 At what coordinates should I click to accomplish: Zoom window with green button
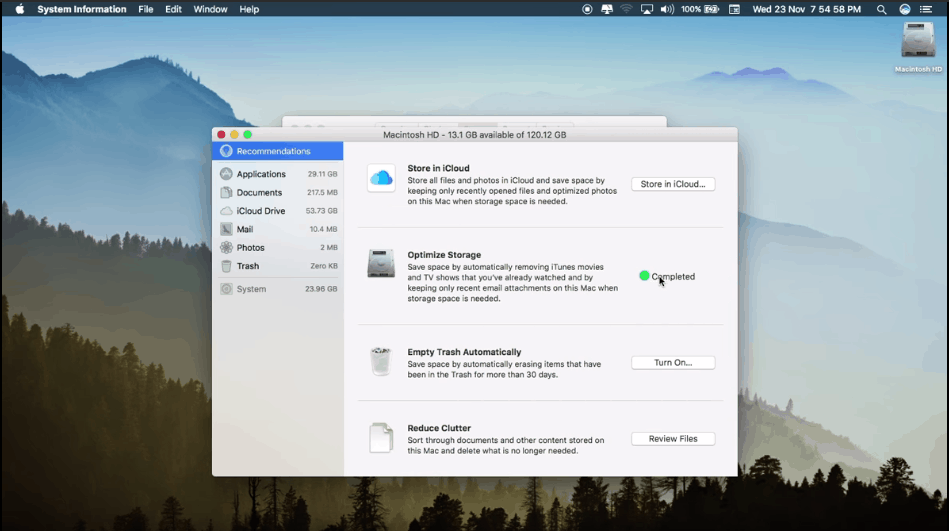[248, 134]
